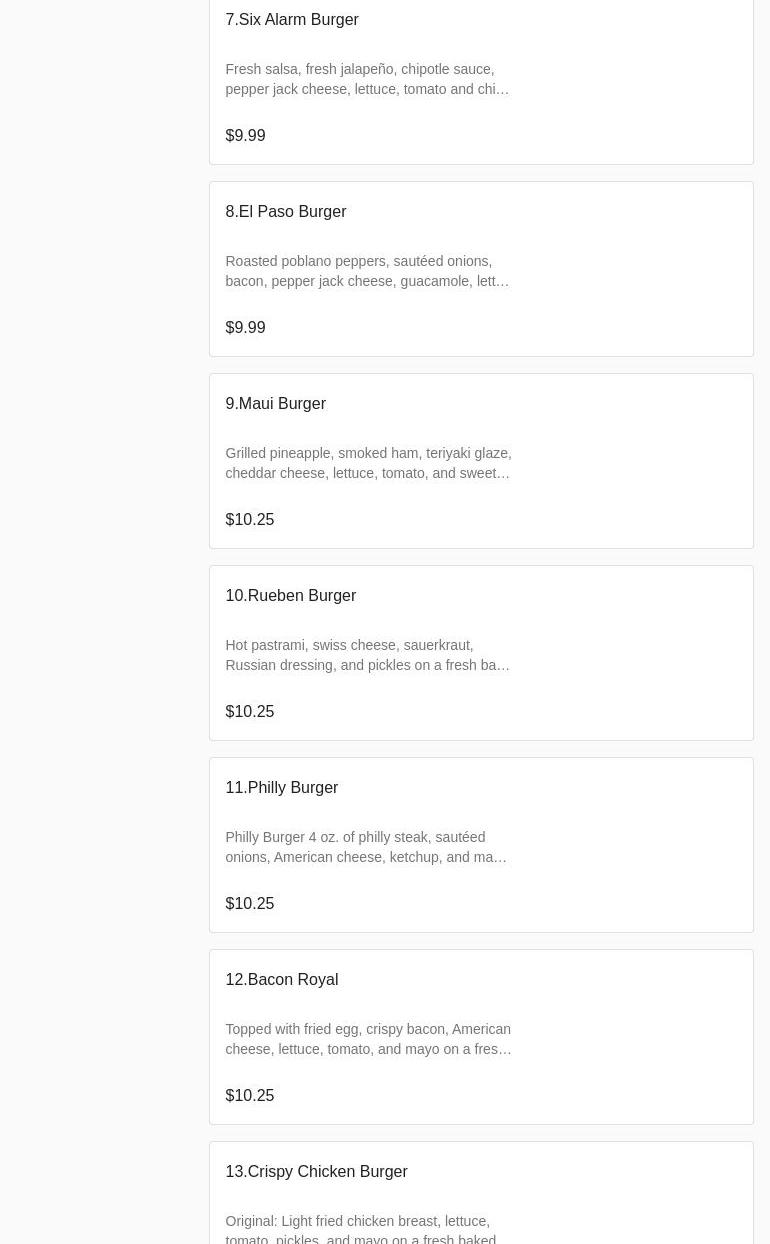Click the Six Alarm Burger fresh salsa description
Screen dimensions: 770x1244
click(x=367, y=79)
